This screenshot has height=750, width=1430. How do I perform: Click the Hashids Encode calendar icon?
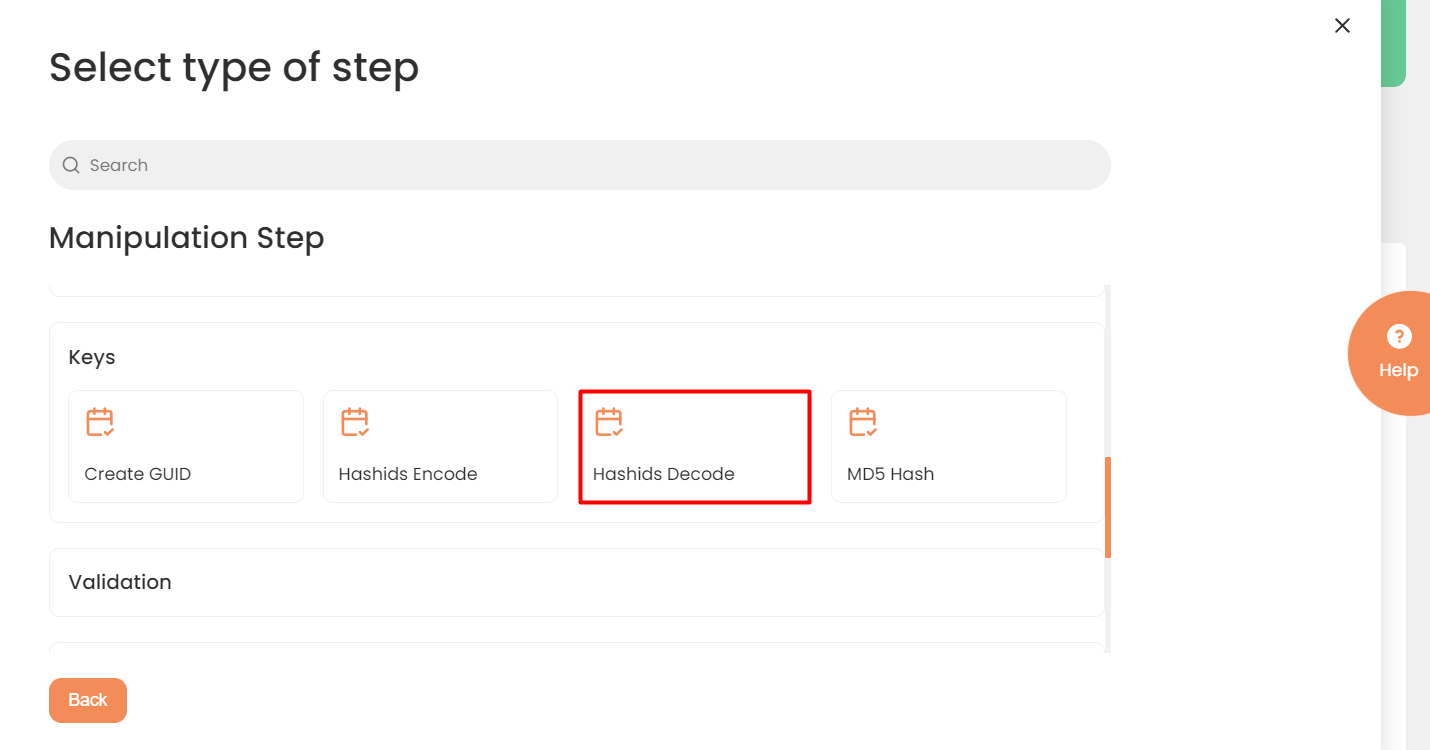point(355,422)
